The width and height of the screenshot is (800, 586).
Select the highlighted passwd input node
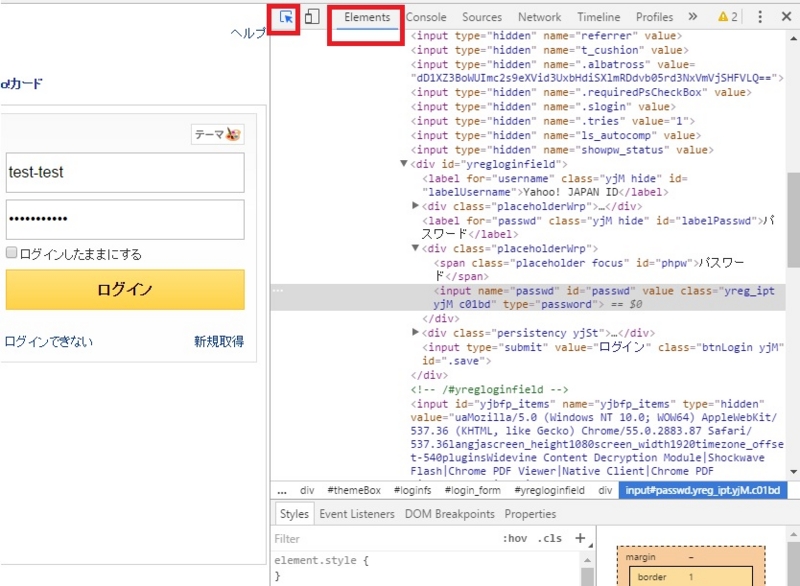528,297
